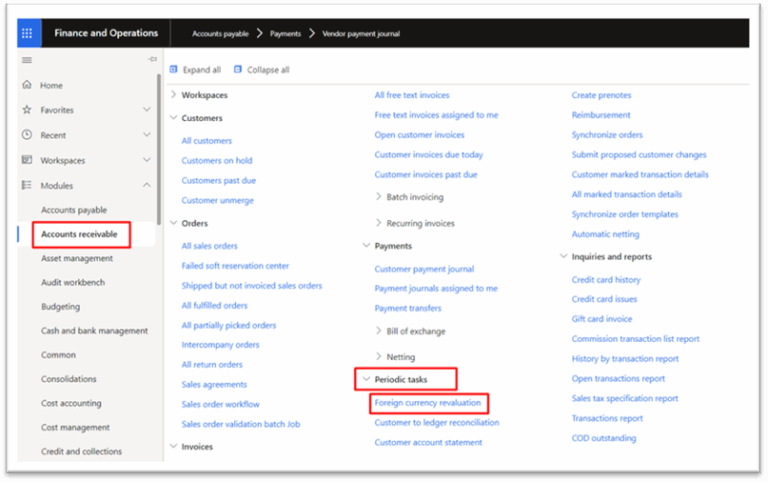Screen dimensions: 768x482
Task: Click the Modules list icon
Action: (x=27, y=185)
